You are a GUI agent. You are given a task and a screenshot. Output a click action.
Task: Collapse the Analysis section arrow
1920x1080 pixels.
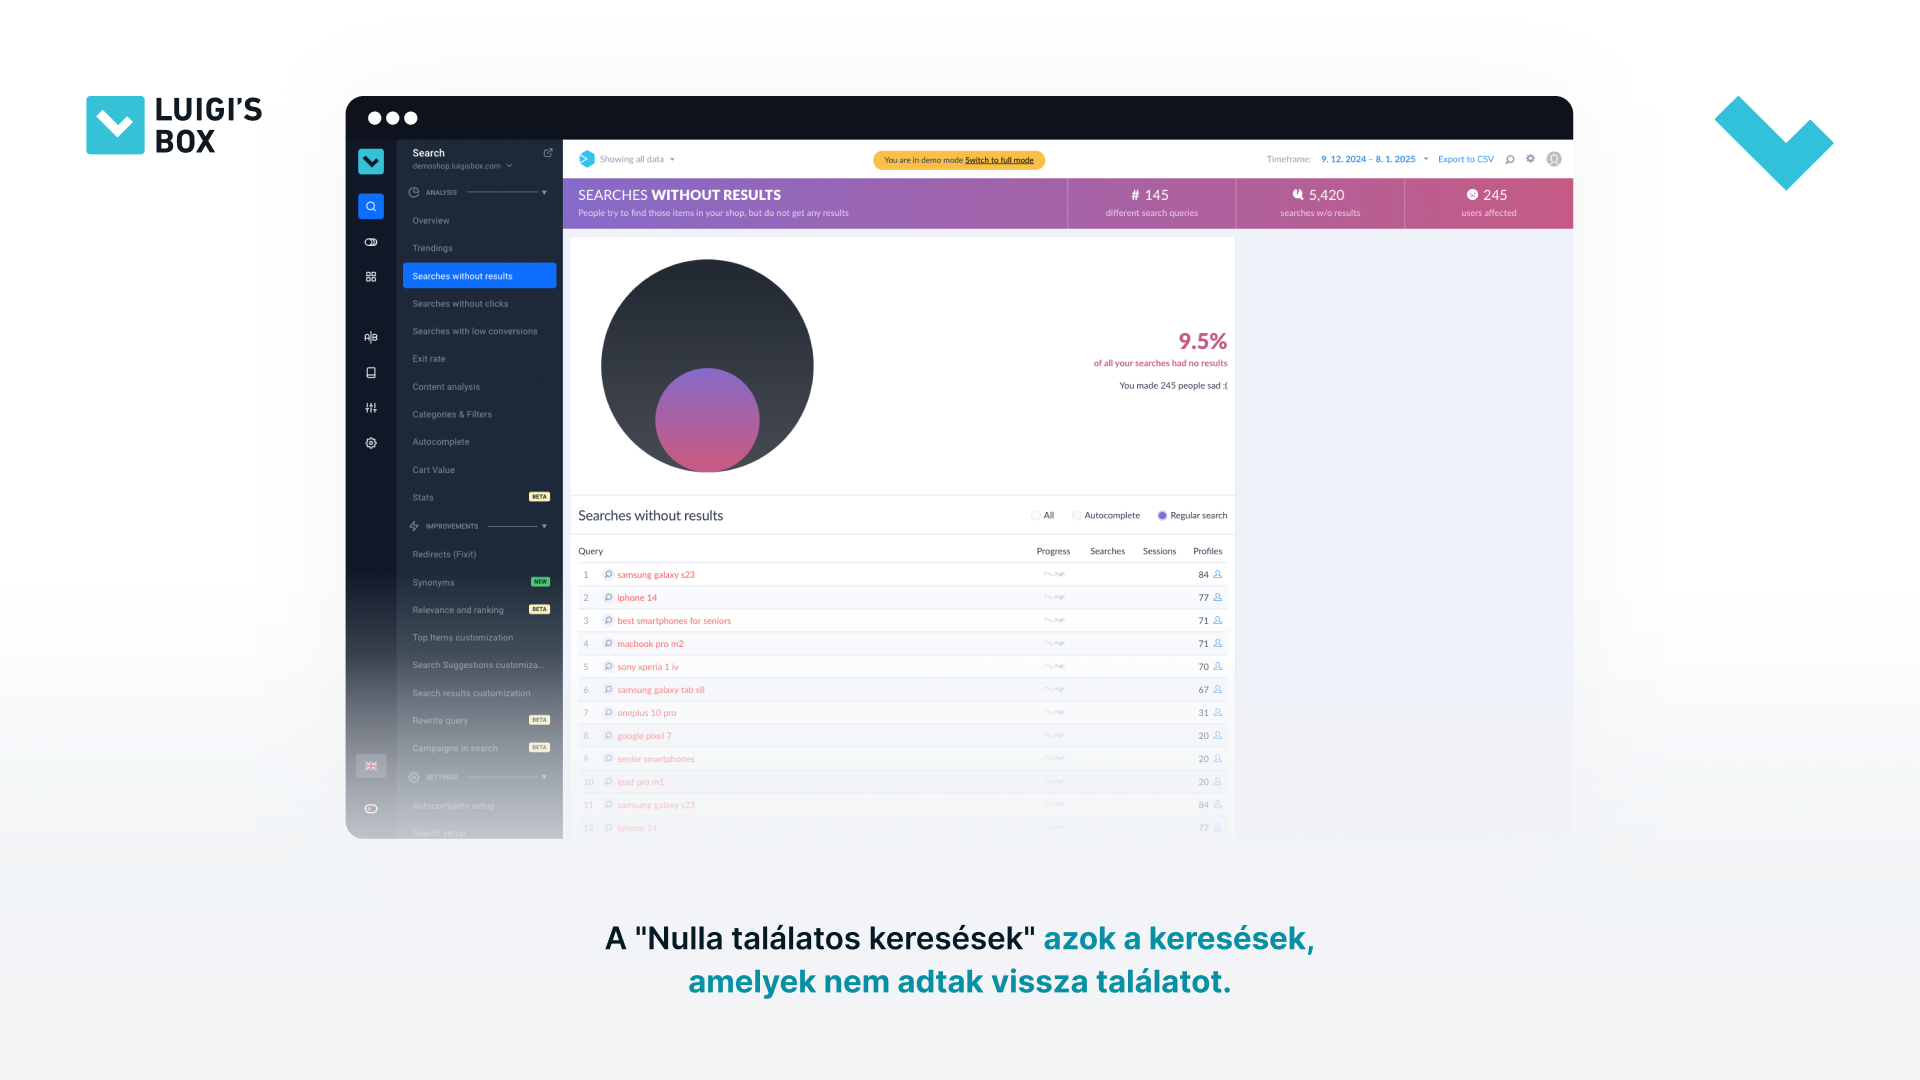544,192
